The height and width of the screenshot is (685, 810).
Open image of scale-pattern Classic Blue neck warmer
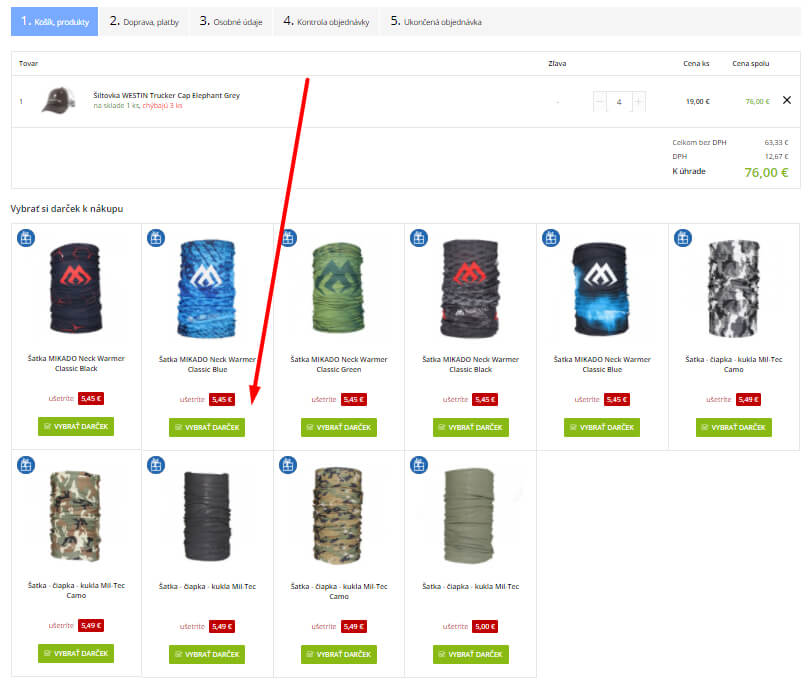point(207,288)
